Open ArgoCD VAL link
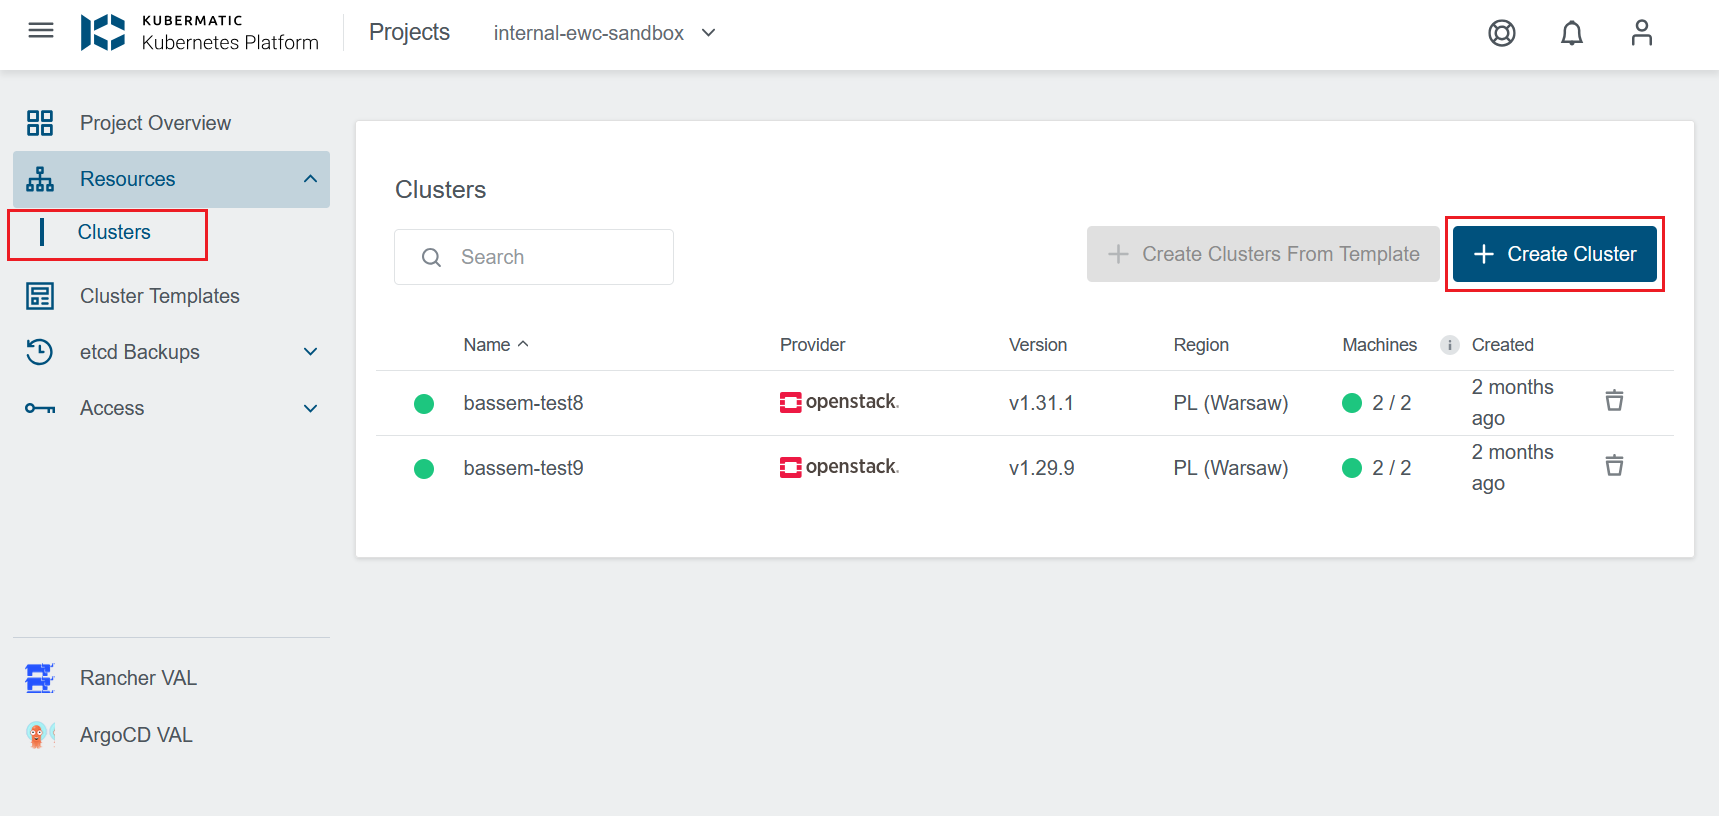Image resolution: width=1719 pixels, height=816 pixels. (x=136, y=735)
